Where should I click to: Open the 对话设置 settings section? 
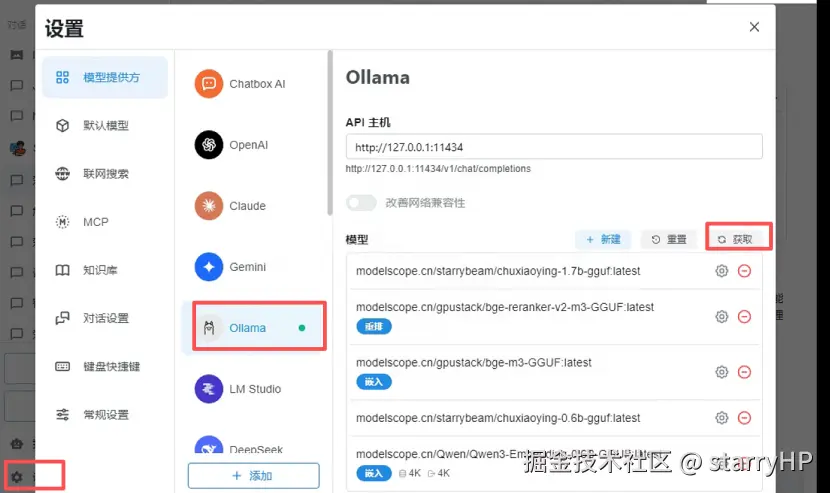[105, 318]
